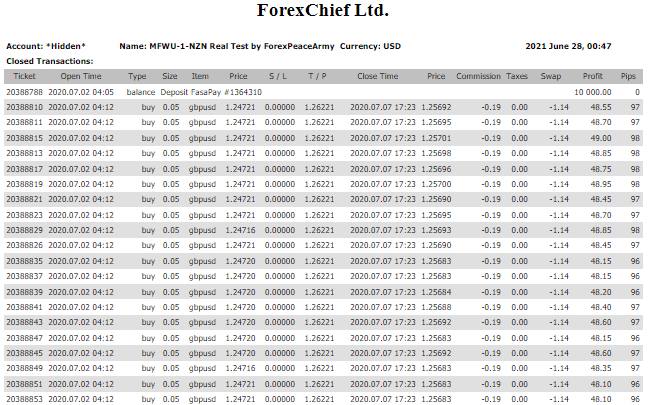The width and height of the screenshot is (648, 405).
Task: Click the 10 000.00 deposit amount
Action: tap(593, 92)
